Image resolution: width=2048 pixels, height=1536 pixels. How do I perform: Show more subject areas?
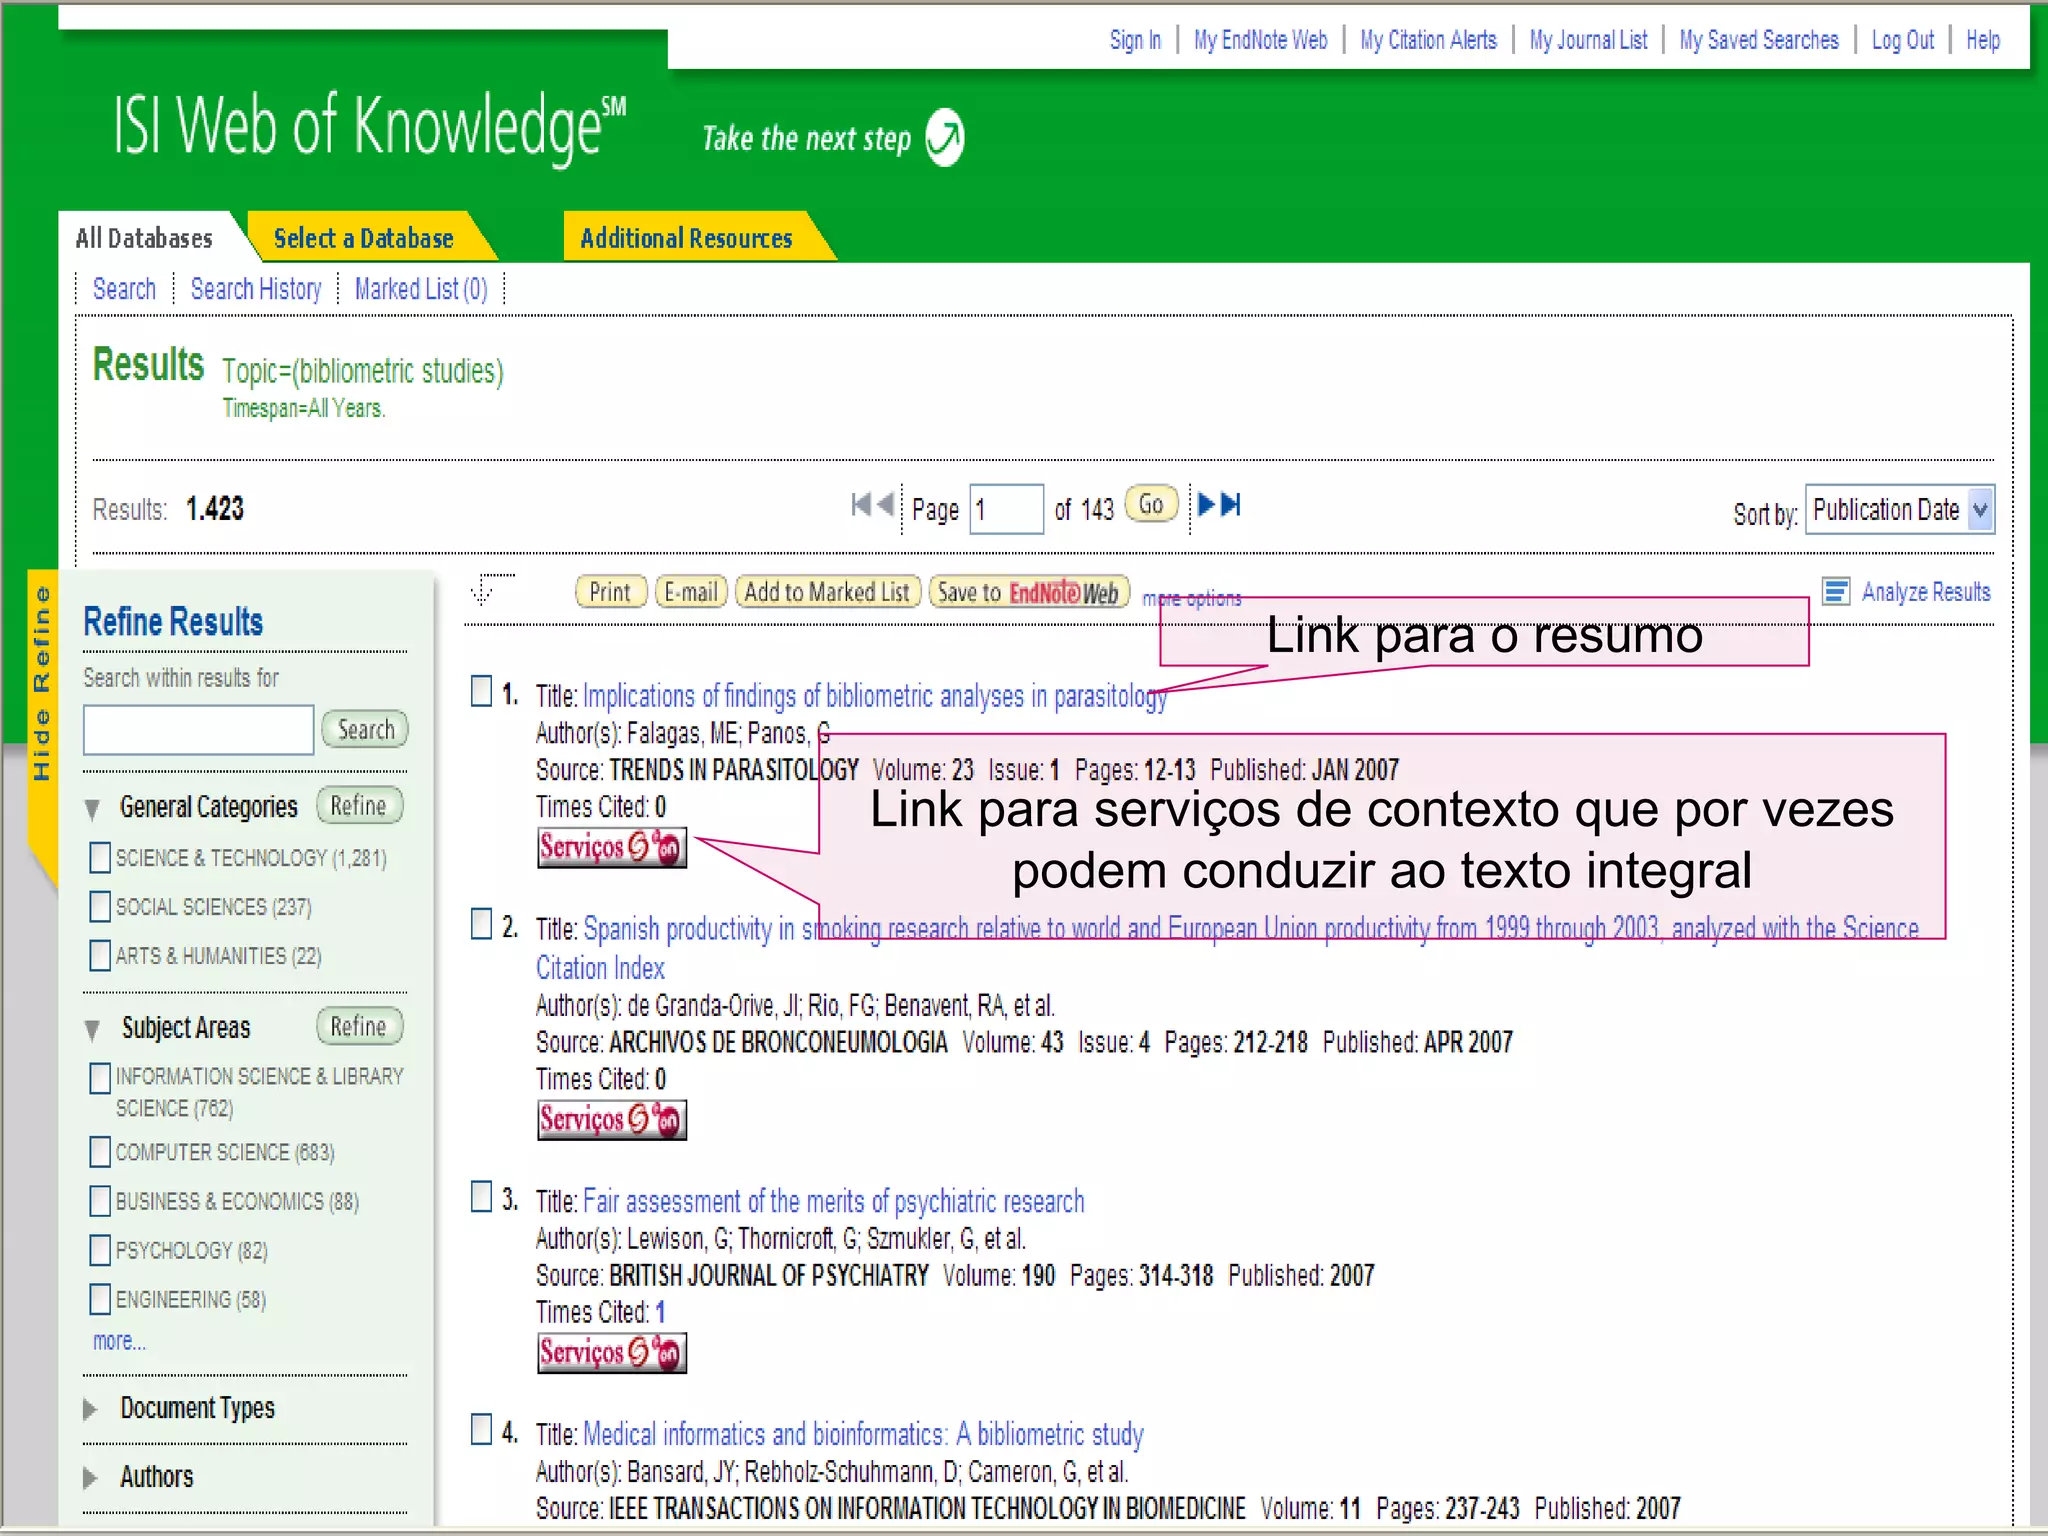tap(119, 1341)
